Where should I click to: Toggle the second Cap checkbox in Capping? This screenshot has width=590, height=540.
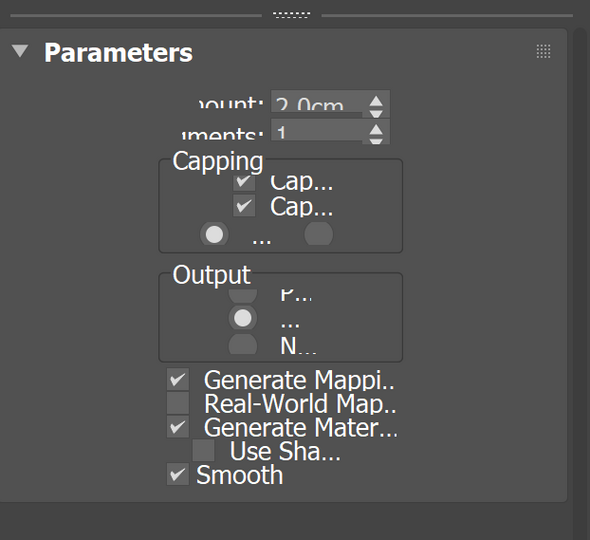click(244, 205)
